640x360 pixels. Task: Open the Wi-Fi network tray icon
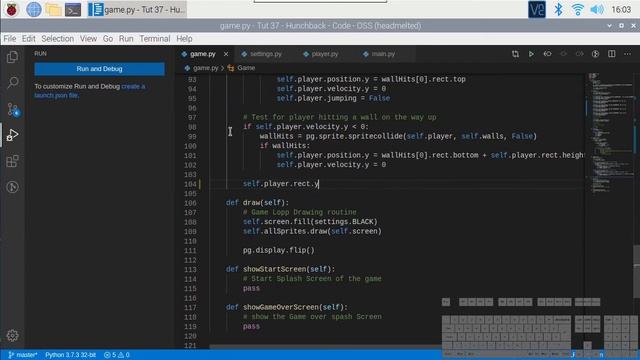[x=578, y=9]
